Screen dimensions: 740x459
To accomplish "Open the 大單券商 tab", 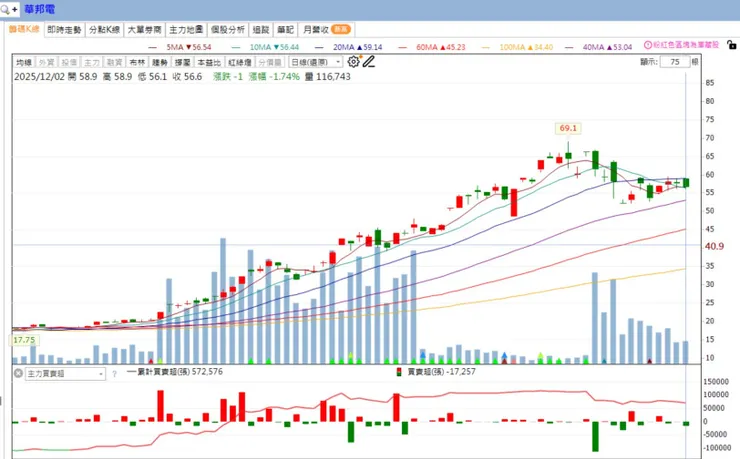I will click(144, 30).
